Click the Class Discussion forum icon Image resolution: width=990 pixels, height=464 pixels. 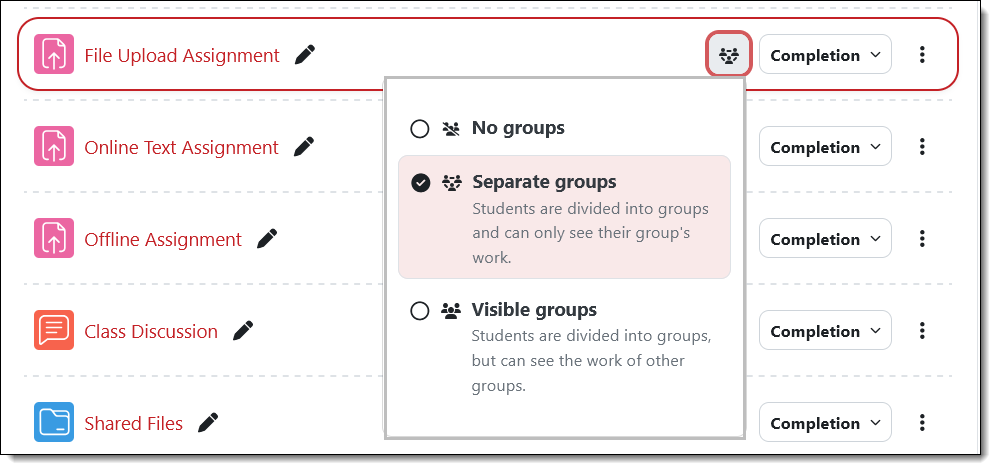pos(54,332)
